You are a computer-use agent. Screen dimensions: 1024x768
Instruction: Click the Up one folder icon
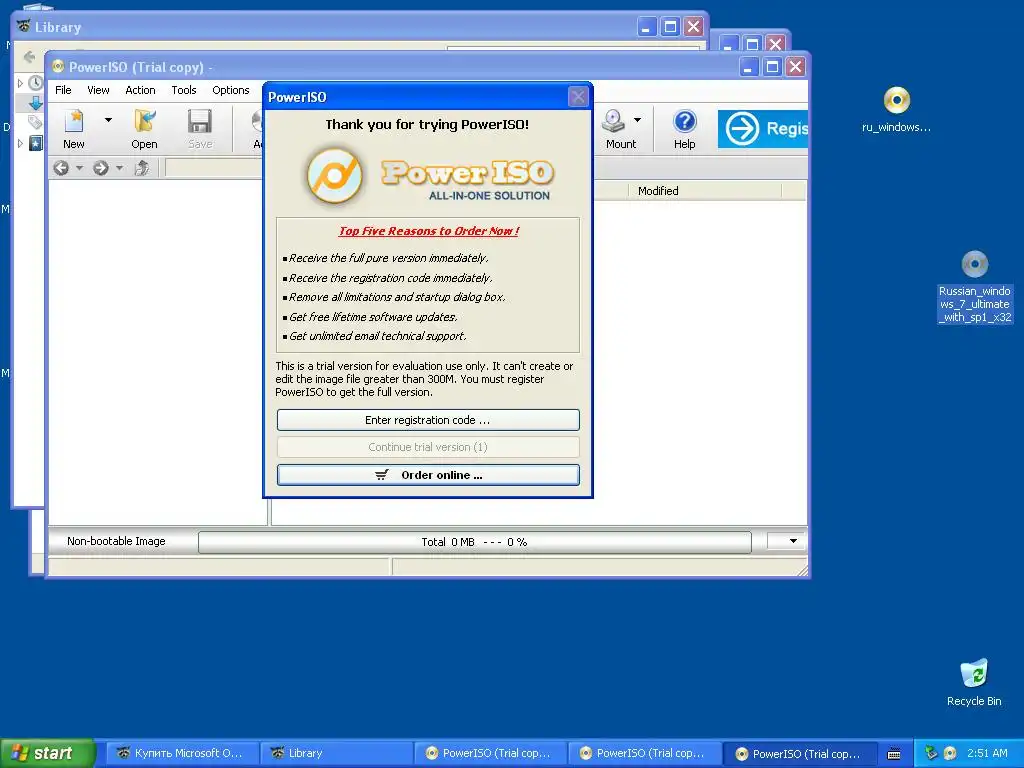(x=142, y=168)
